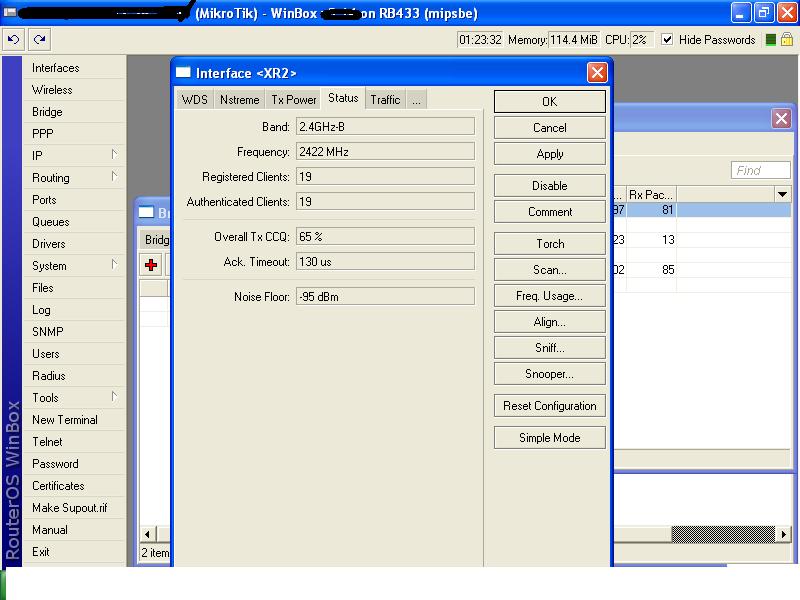
Task: Confirm with the OK button
Action: (549, 102)
